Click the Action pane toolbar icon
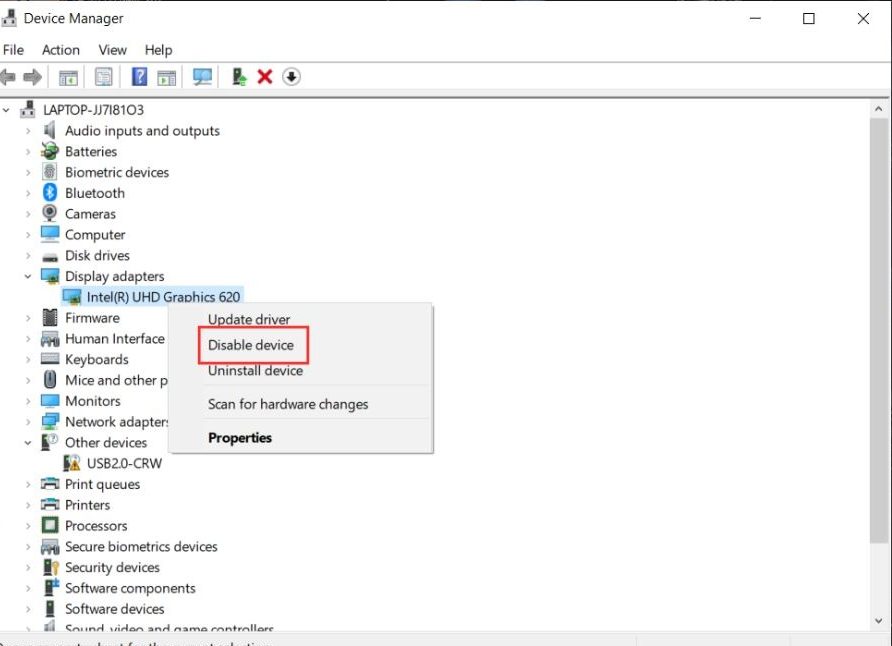892x646 pixels. point(167,77)
